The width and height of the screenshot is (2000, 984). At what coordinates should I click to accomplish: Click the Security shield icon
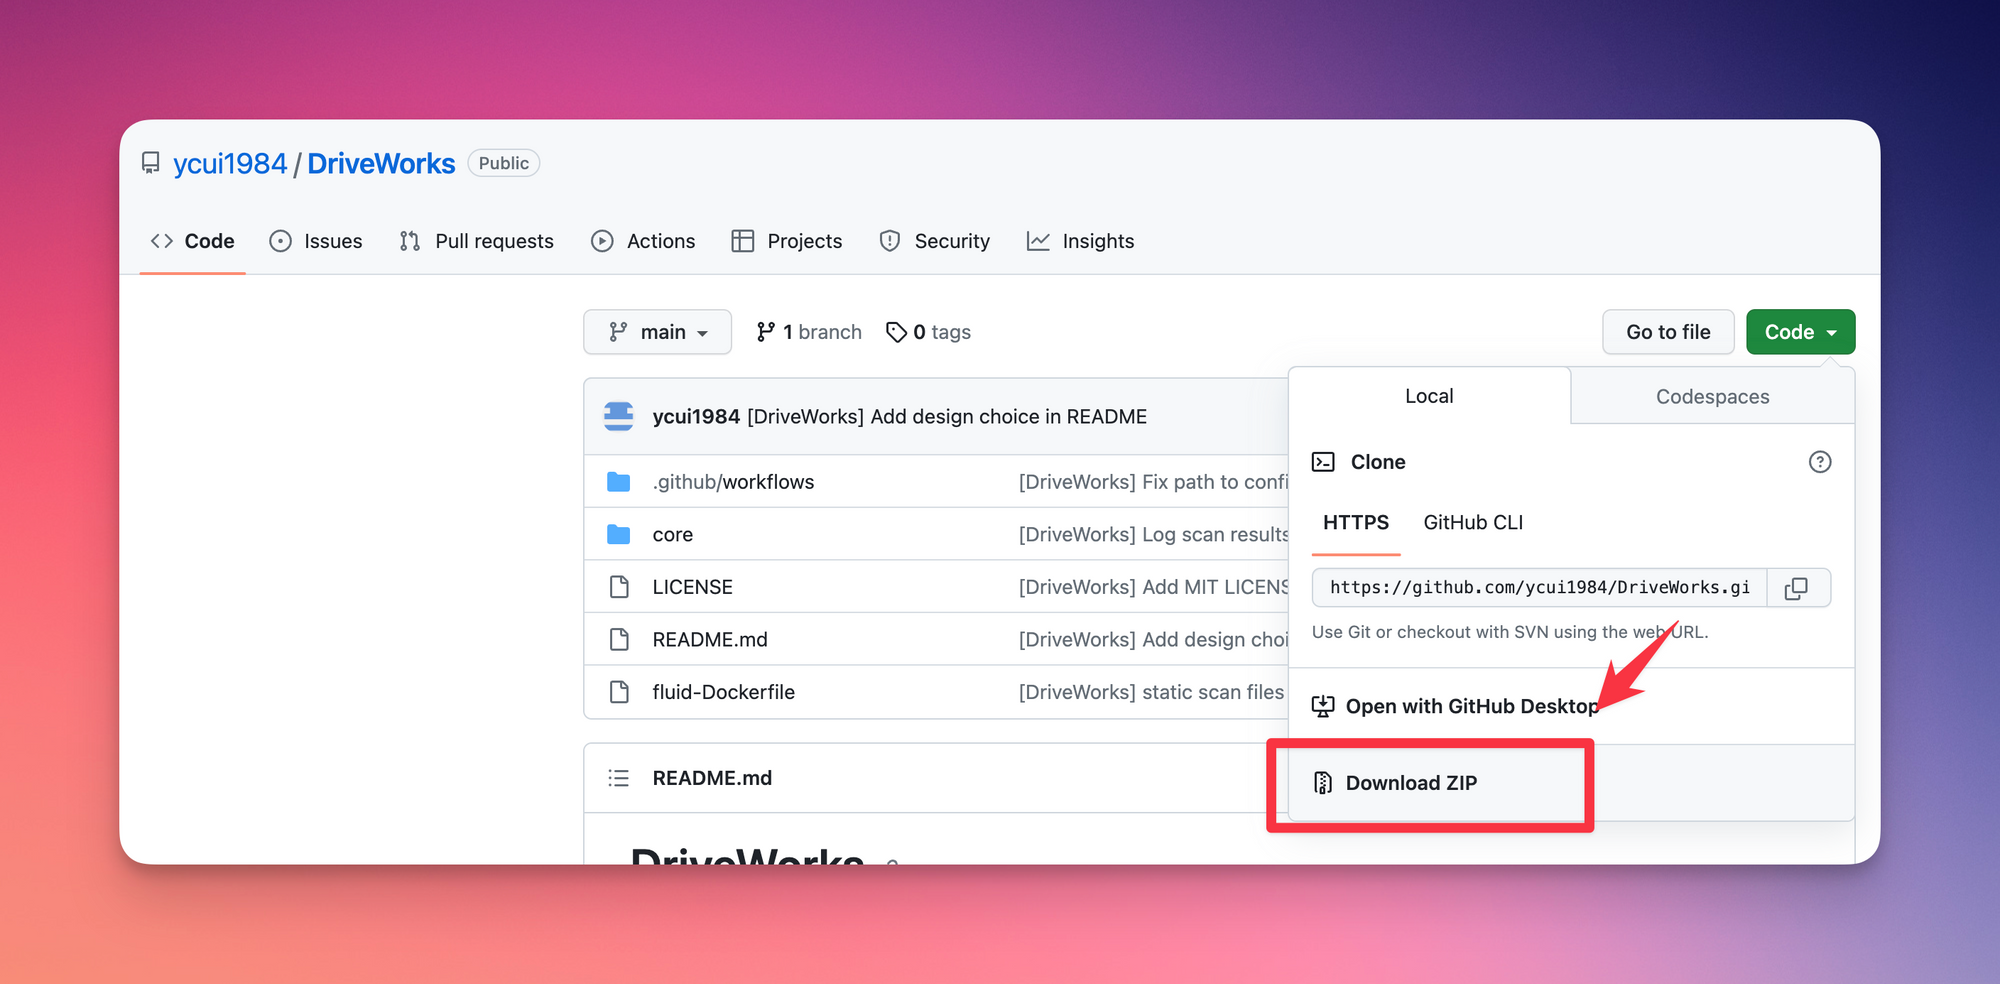pos(890,241)
